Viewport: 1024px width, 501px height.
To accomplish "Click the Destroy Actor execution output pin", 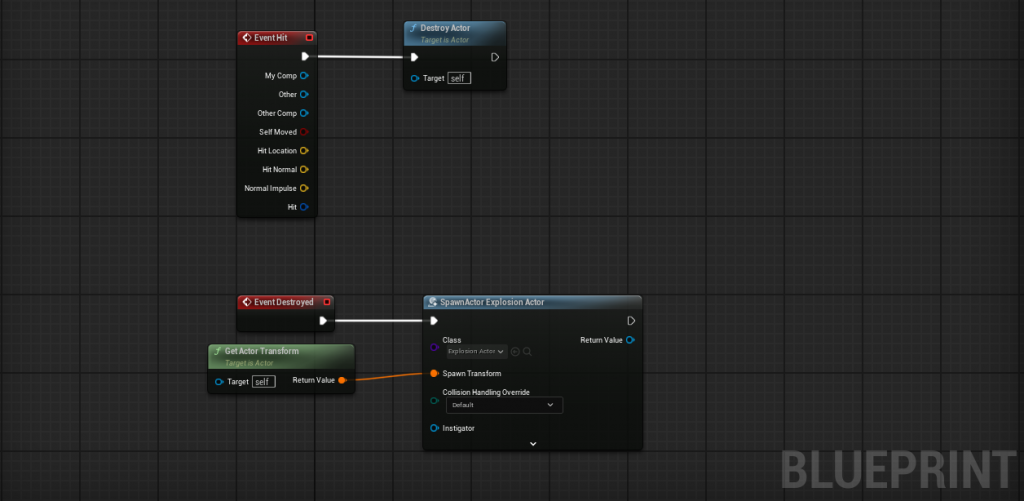I will [494, 57].
